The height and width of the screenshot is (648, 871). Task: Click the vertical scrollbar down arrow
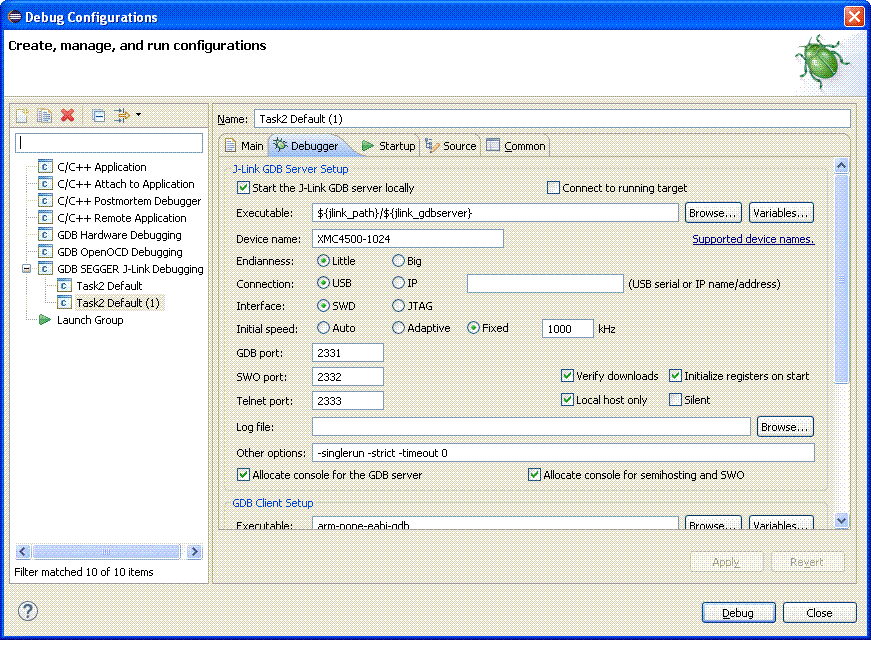click(842, 520)
